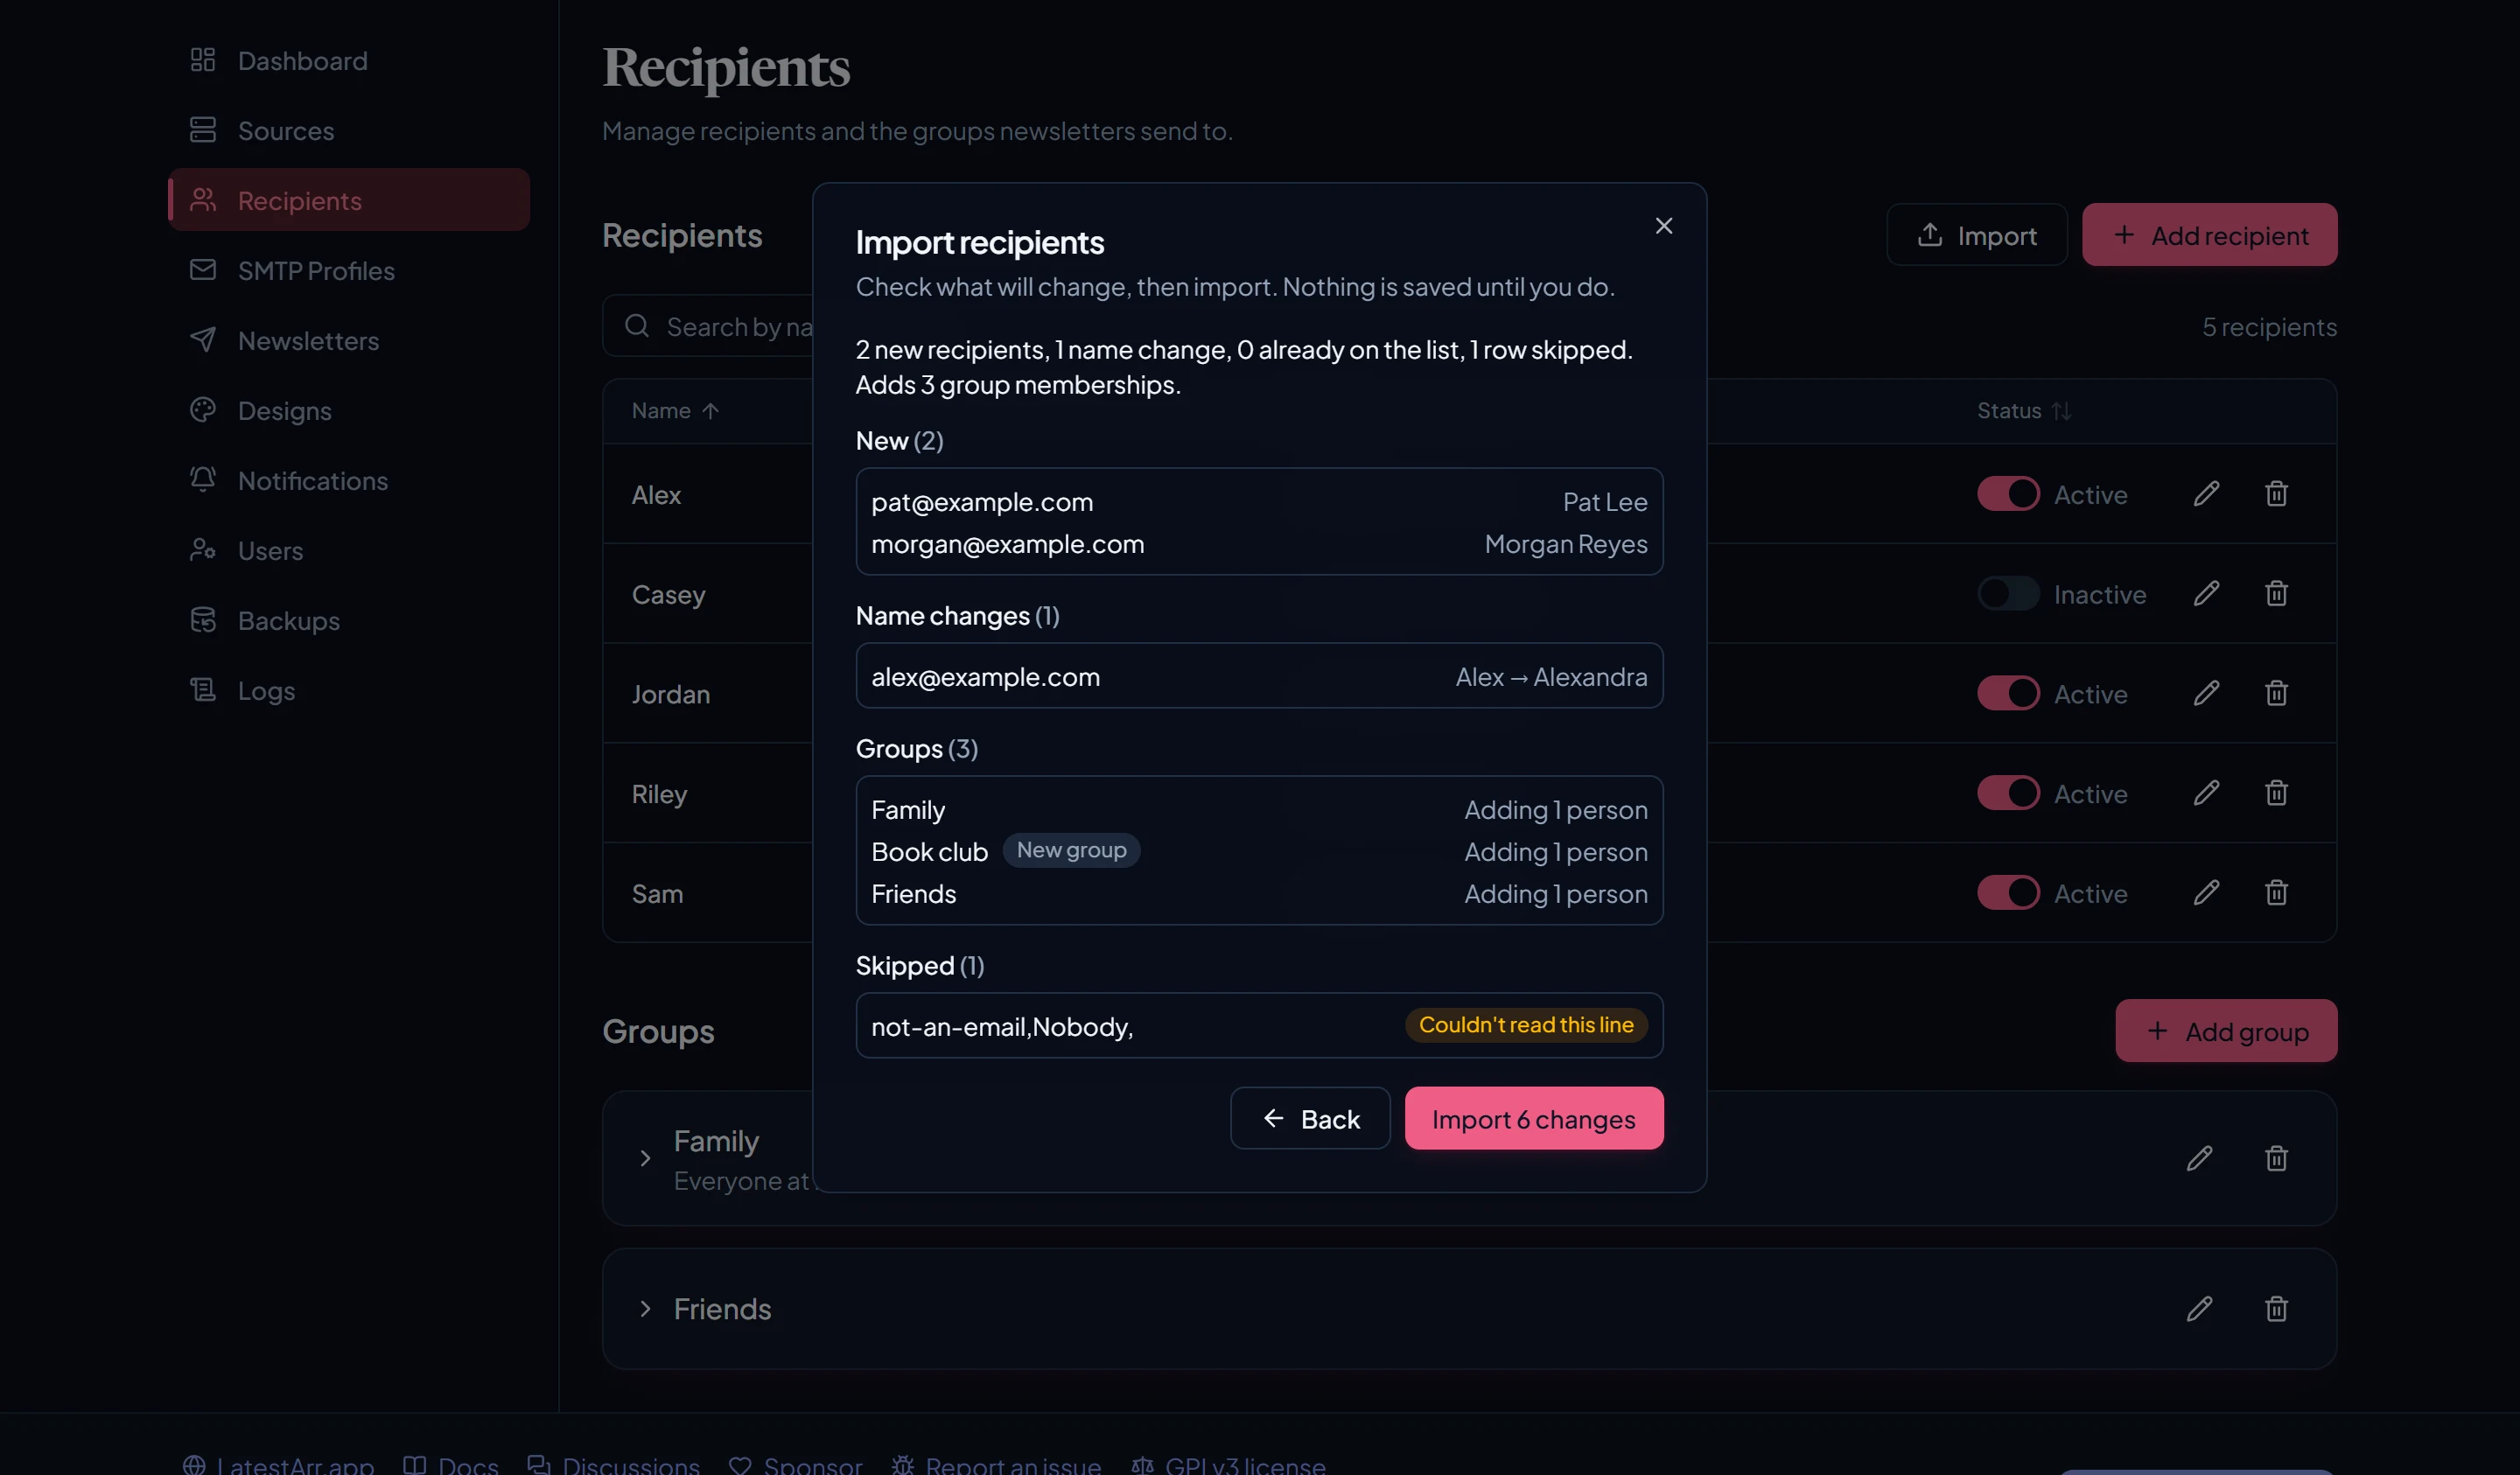Select alex@example.com name change row
2520x1475 pixels.
click(x=1259, y=676)
